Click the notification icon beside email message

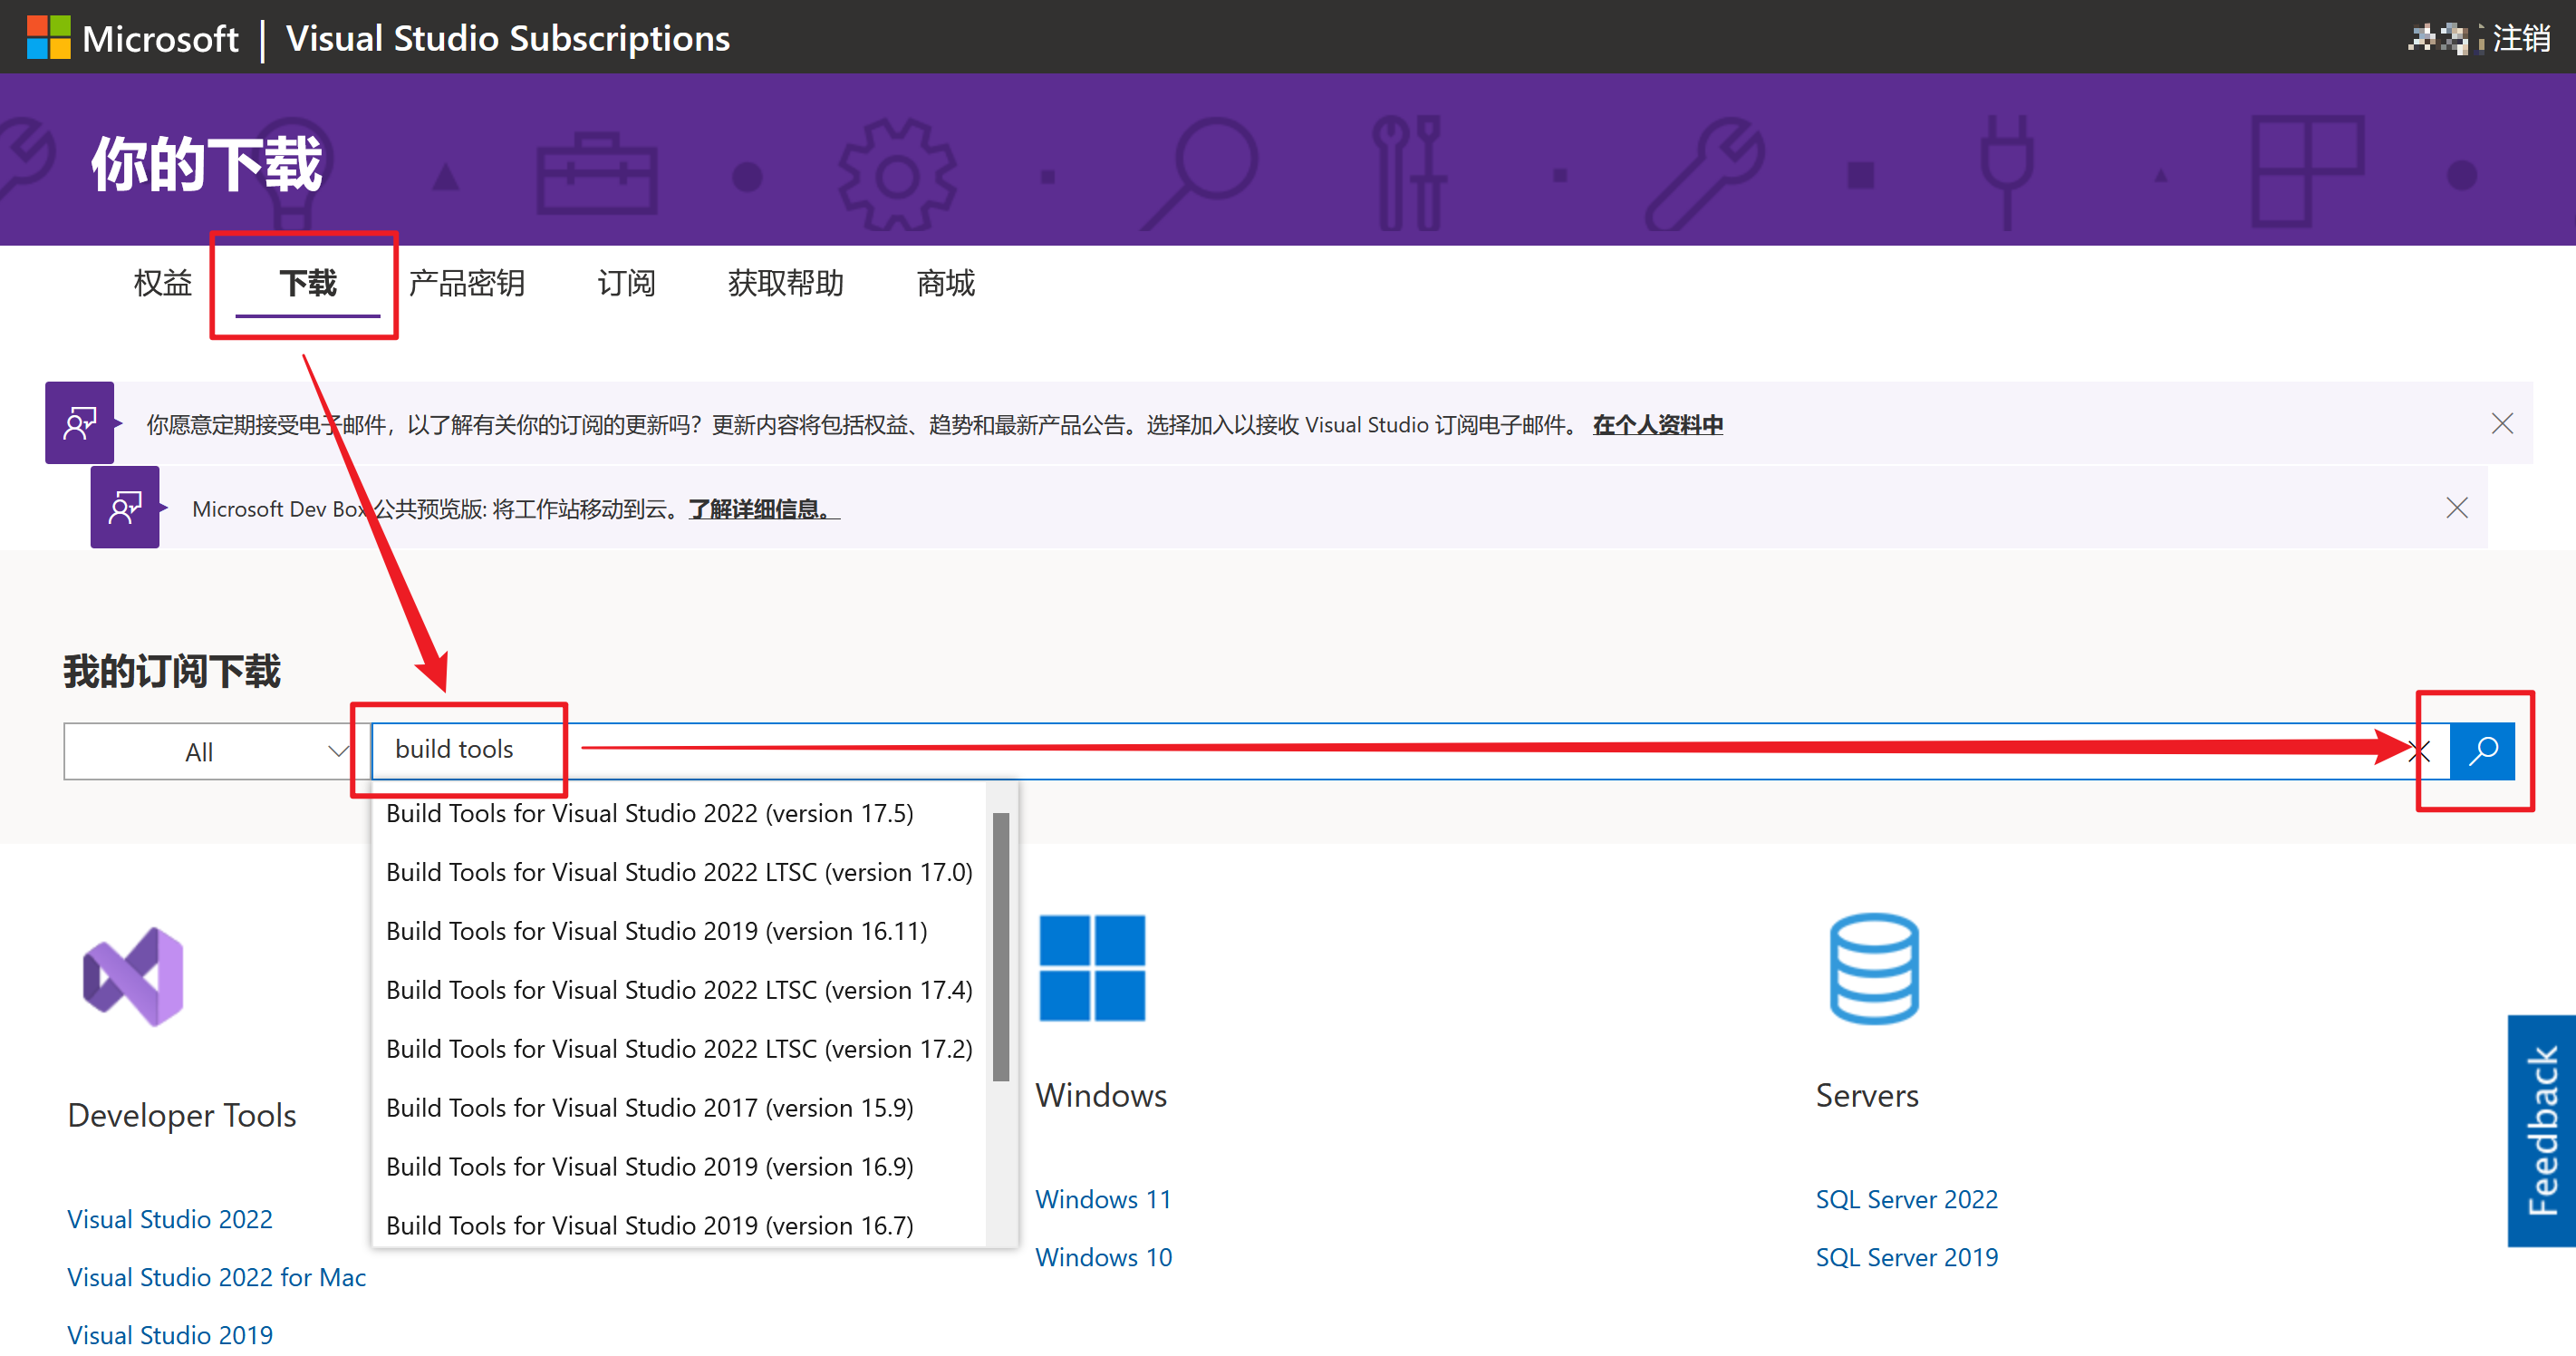click(80, 423)
